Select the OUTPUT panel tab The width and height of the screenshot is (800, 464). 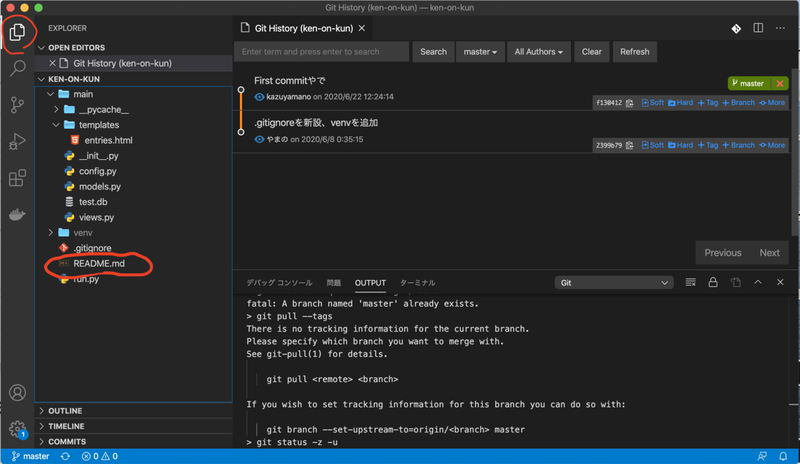click(370, 283)
